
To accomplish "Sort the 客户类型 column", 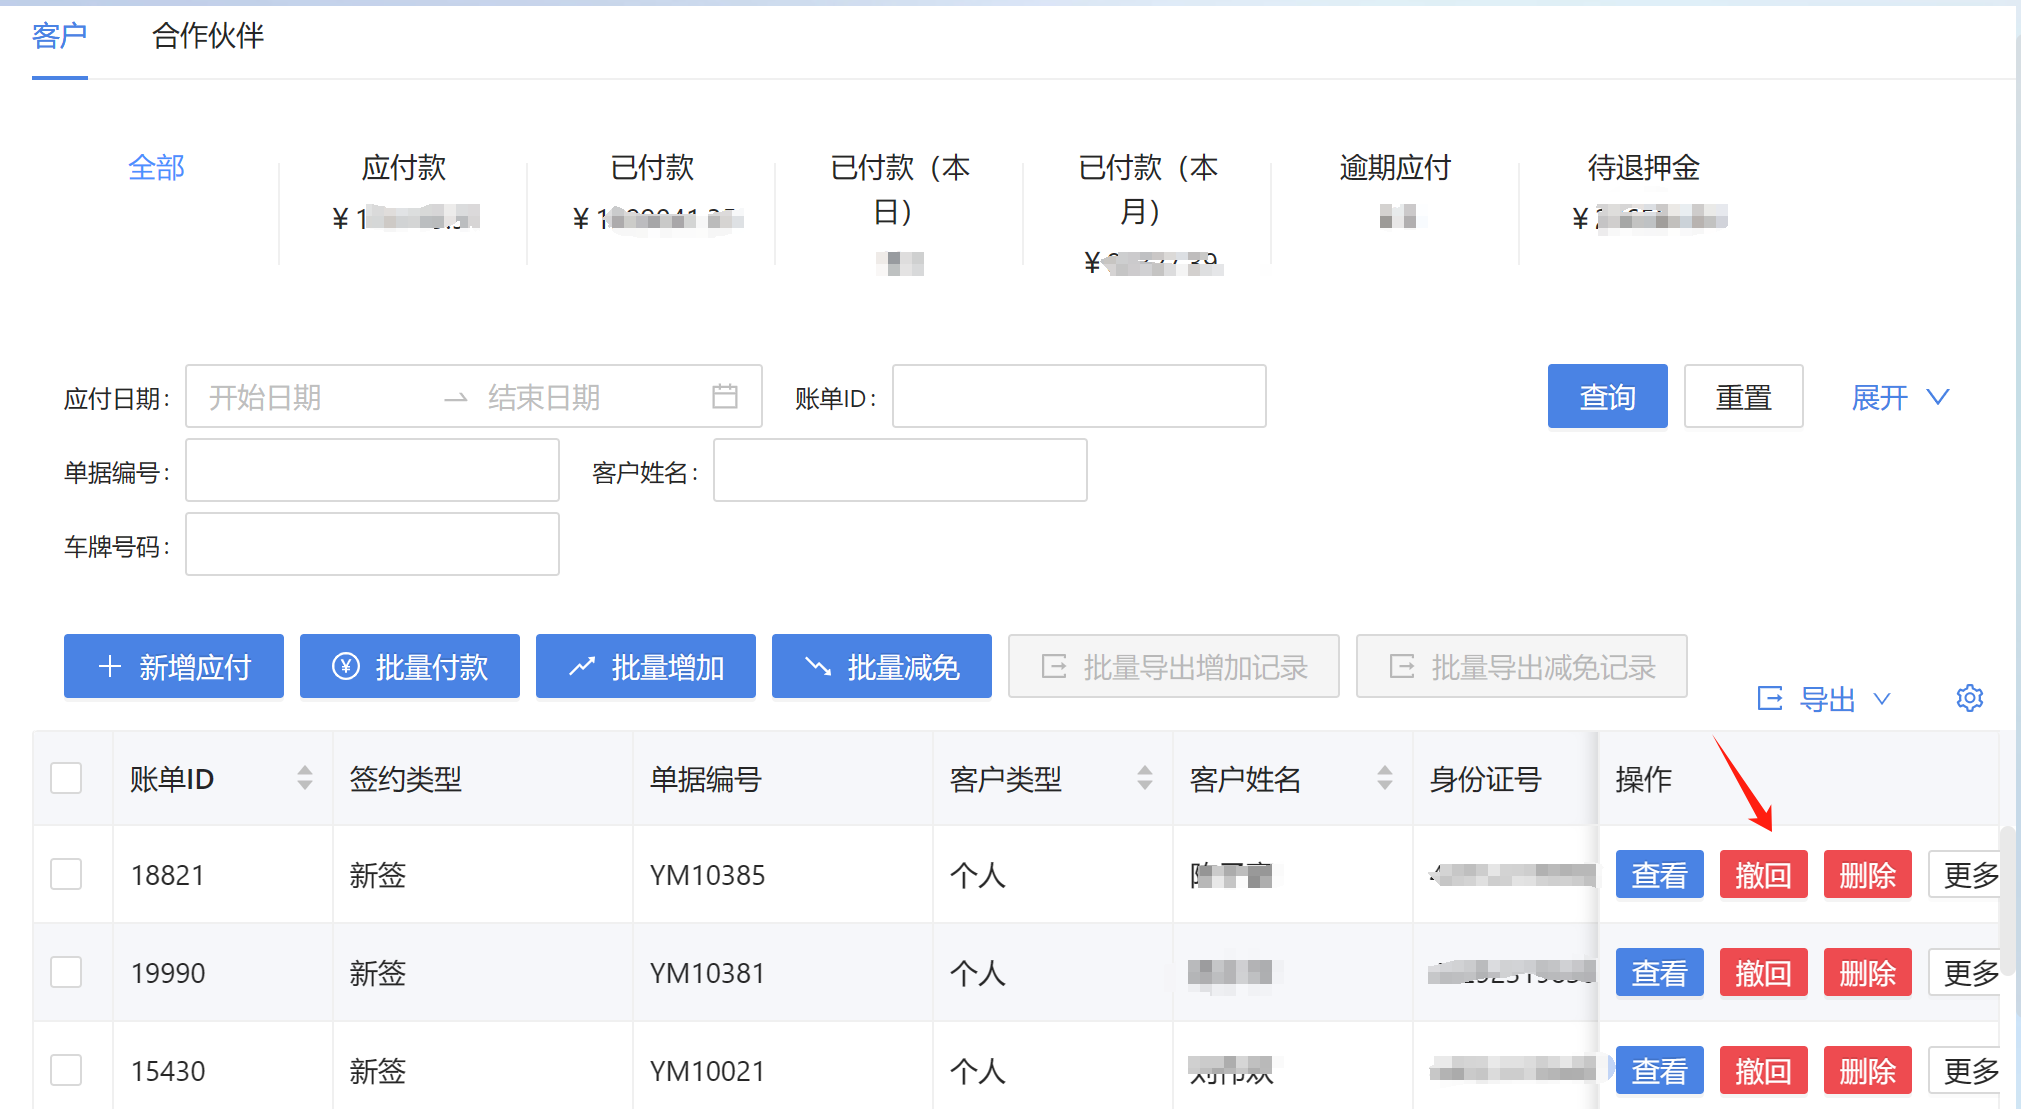I will coord(1145,778).
